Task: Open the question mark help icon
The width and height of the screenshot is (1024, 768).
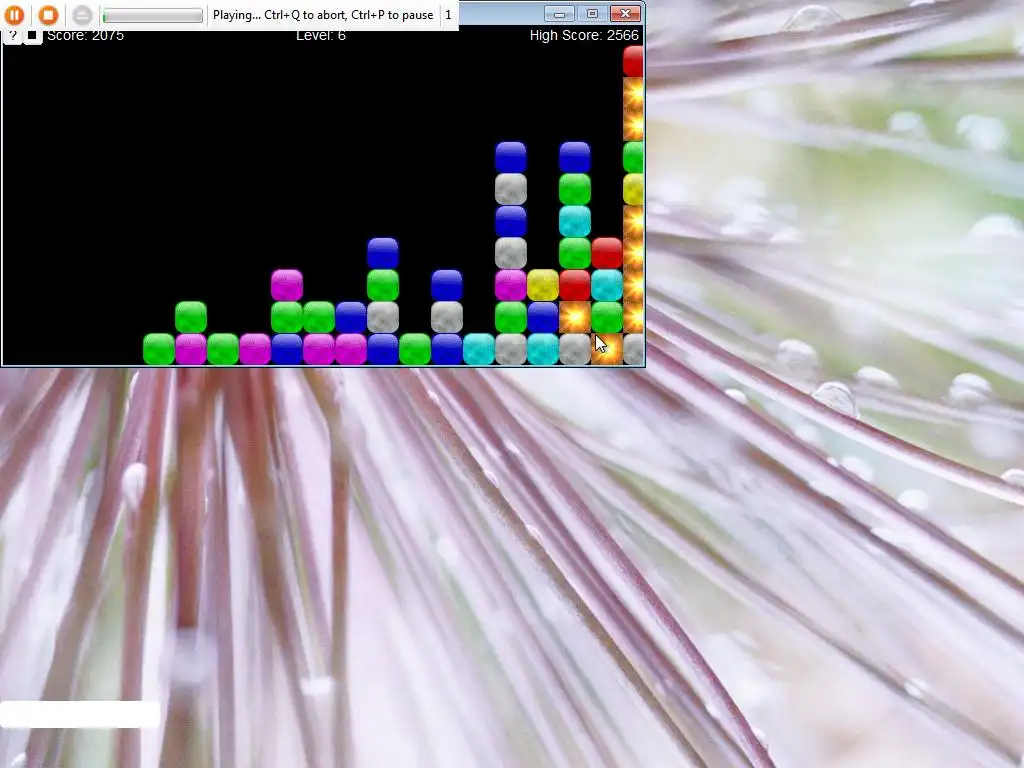Action: click(x=12, y=36)
